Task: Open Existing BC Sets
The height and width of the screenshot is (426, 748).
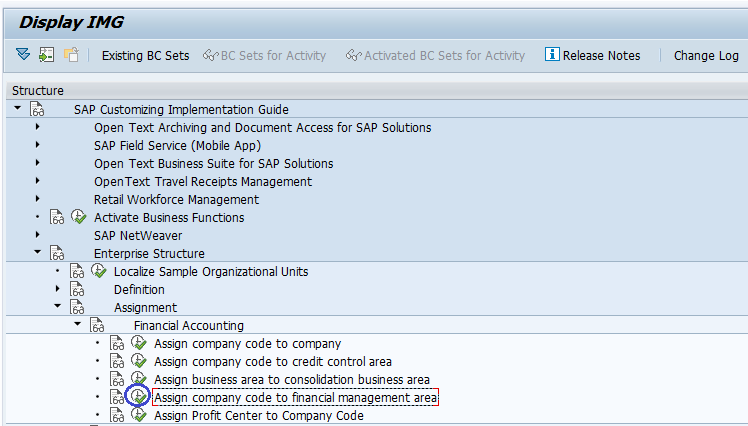Action: coord(145,56)
